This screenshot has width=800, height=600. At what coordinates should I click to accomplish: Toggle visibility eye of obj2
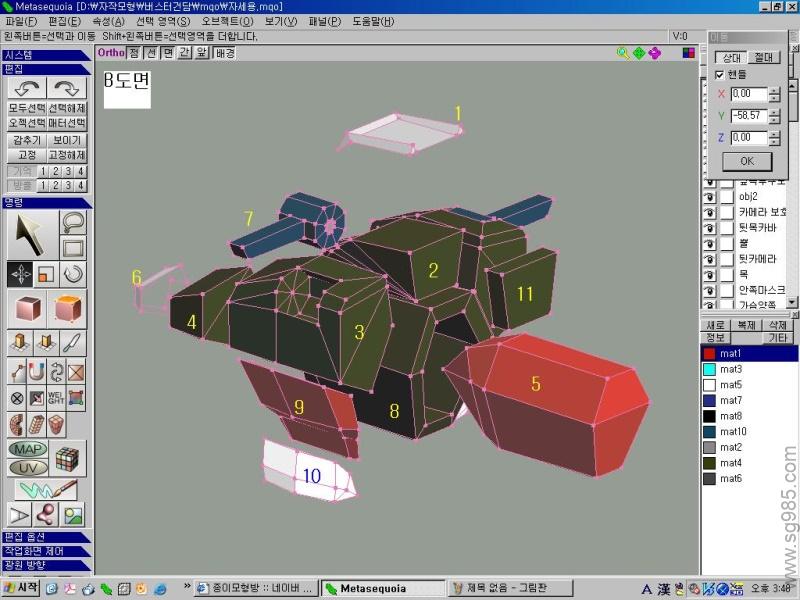[709, 197]
